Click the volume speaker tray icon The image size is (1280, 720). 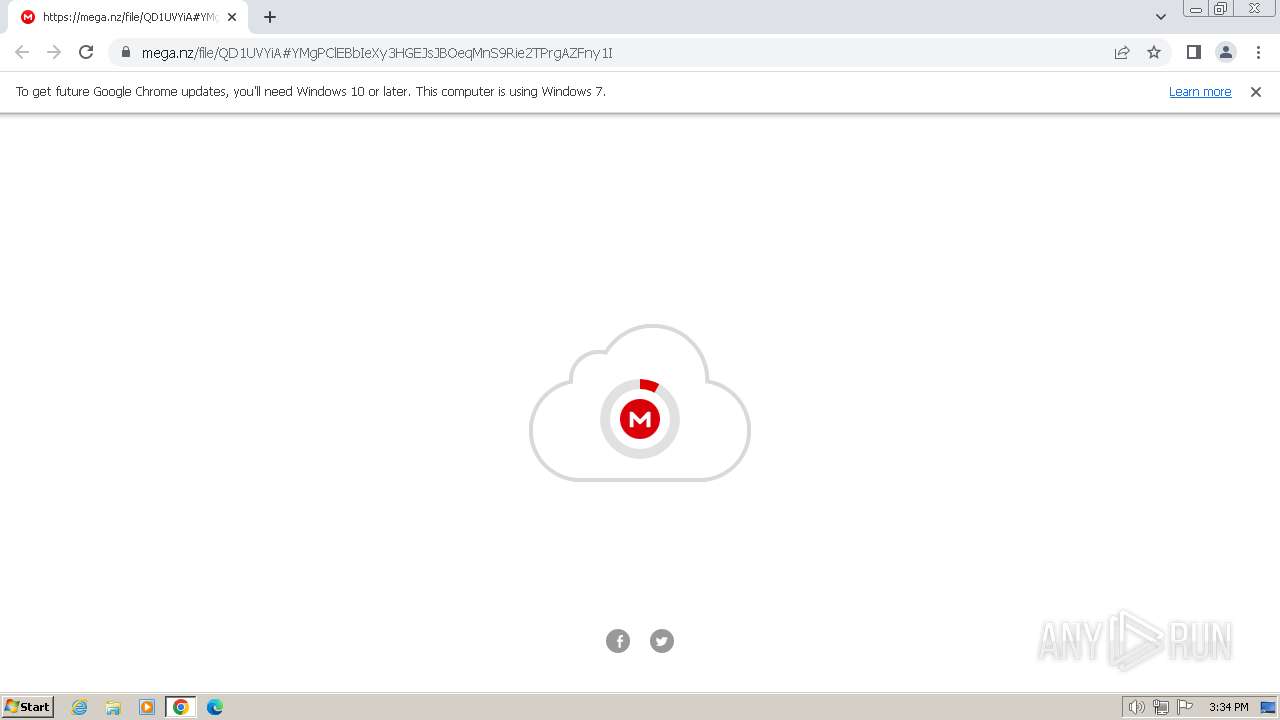1136,707
